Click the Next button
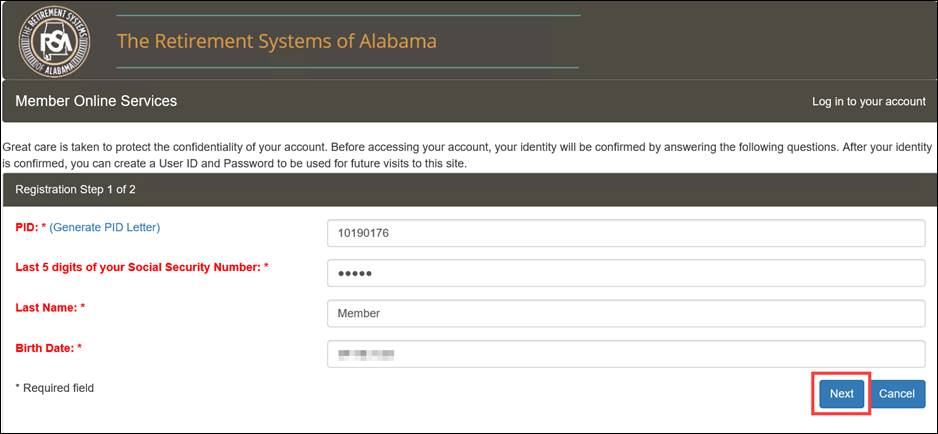Viewport: 938px width, 434px height. point(842,394)
